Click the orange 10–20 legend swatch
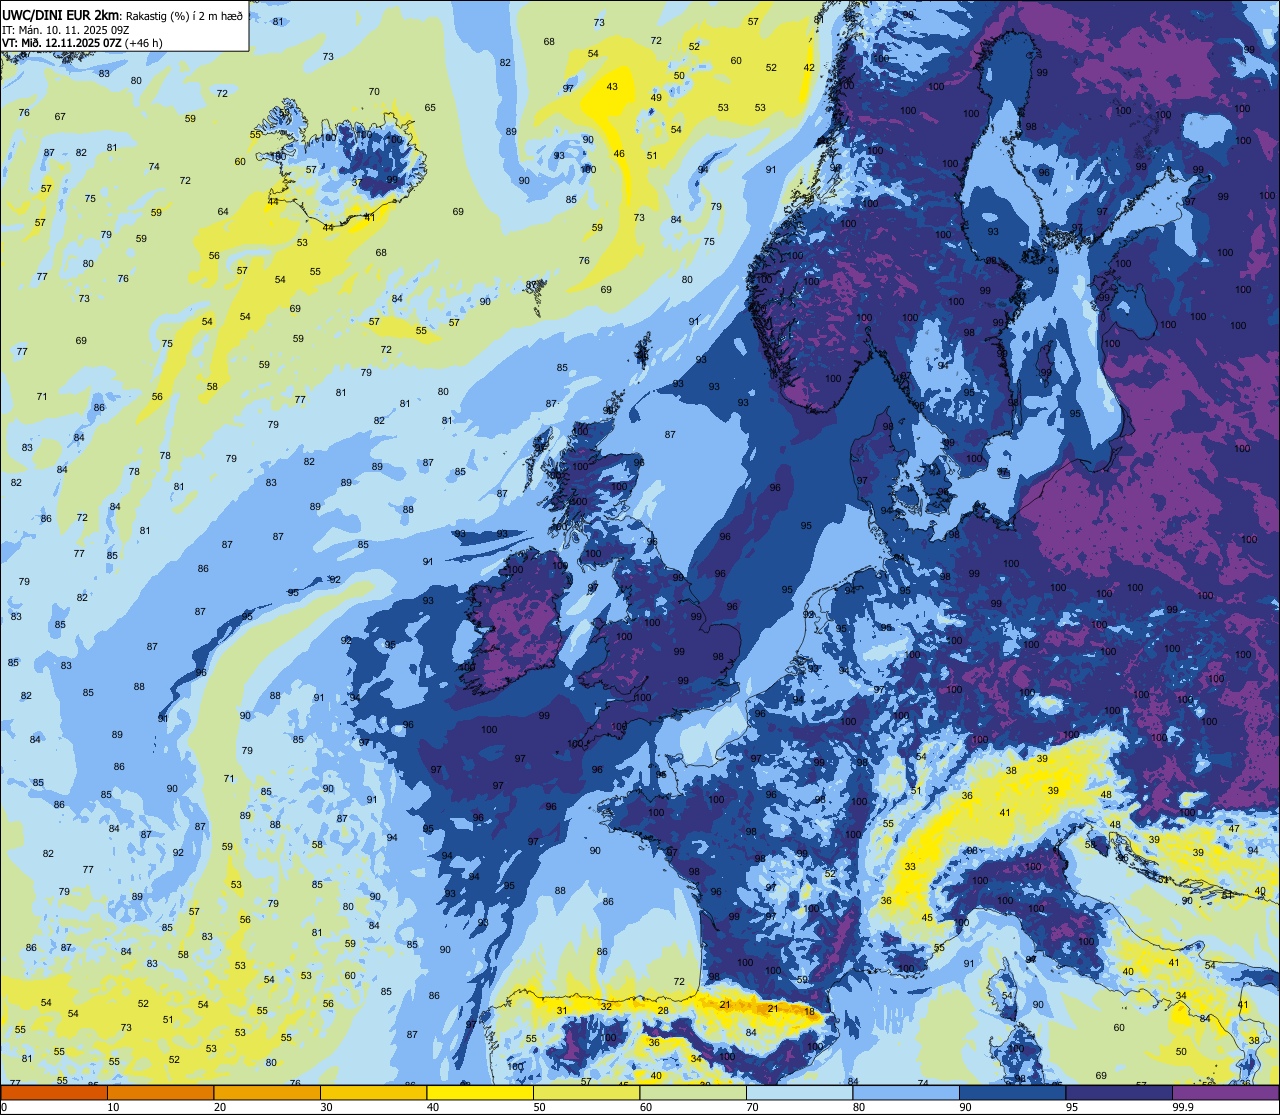Viewport: 1280px width, 1115px height. click(x=160, y=1093)
